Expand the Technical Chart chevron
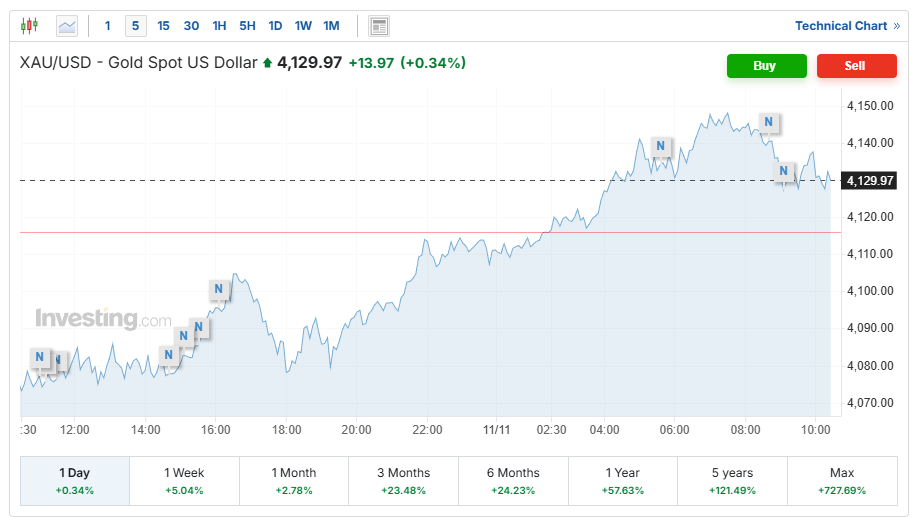 coord(896,26)
